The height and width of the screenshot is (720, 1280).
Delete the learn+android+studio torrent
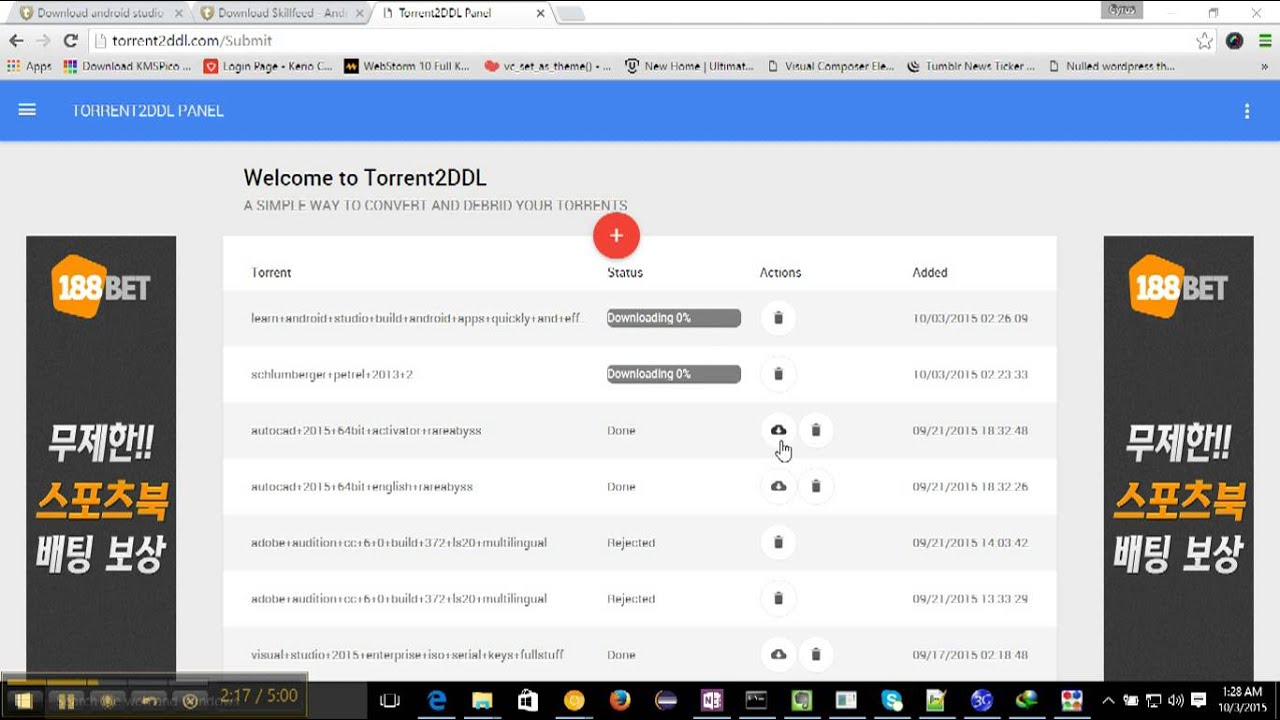pyautogui.click(x=778, y=318)
